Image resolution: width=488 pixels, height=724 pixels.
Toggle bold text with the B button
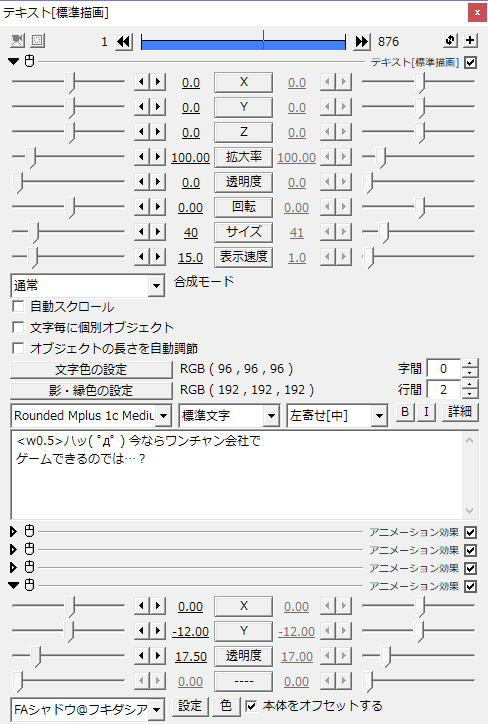pos(405,411)
